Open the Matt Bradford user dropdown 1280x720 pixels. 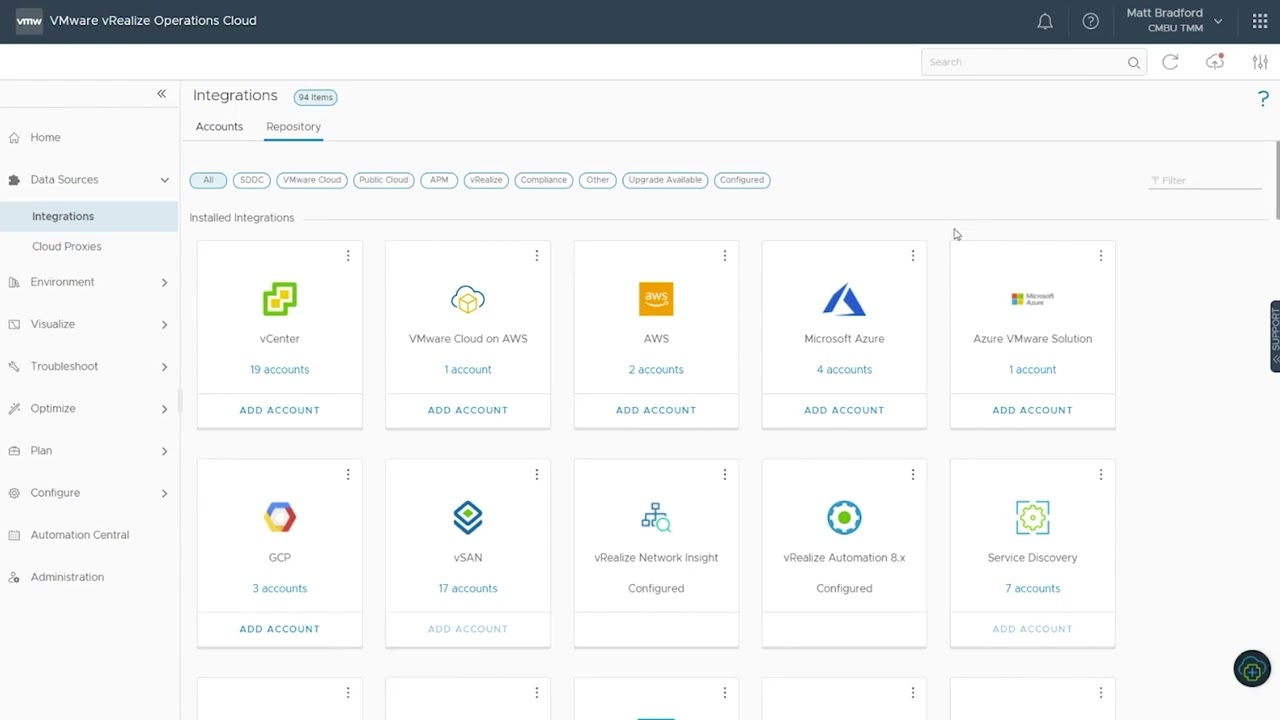tap(1174, 21)
